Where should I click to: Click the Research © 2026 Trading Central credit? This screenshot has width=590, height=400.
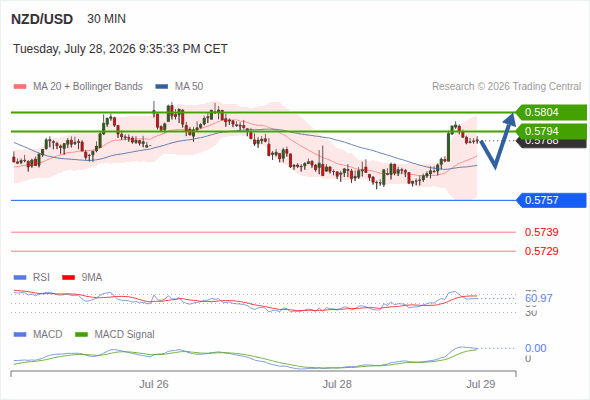pos(506,87)
